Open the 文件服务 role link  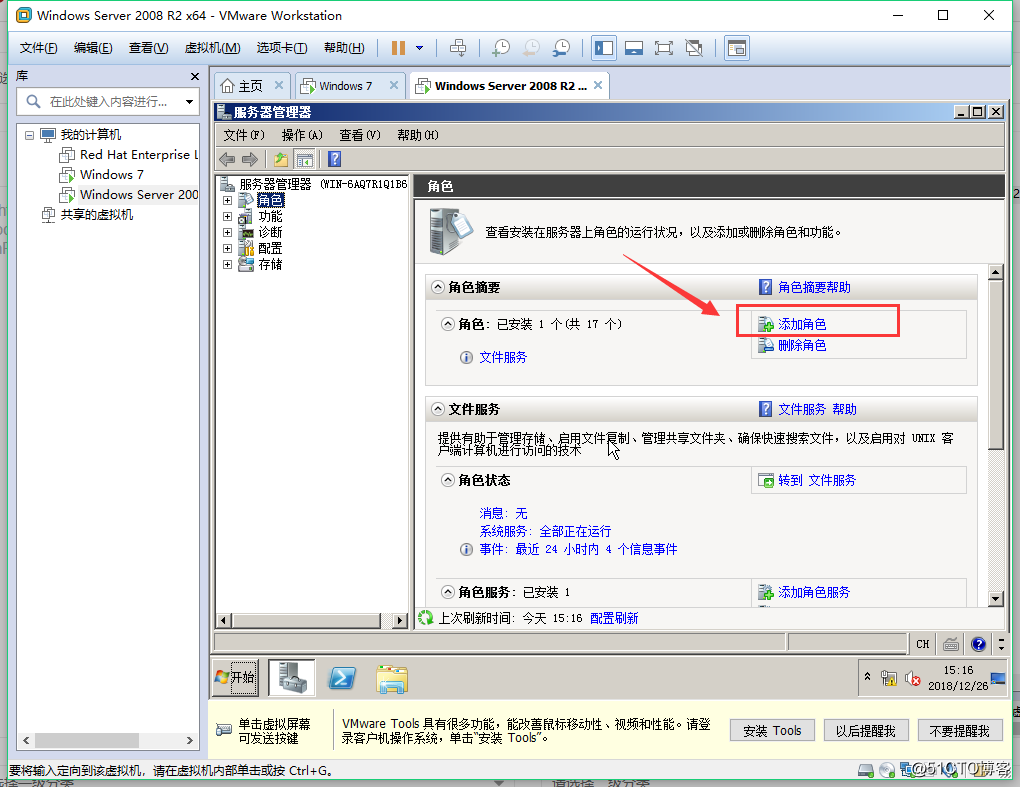click(503, 357)
